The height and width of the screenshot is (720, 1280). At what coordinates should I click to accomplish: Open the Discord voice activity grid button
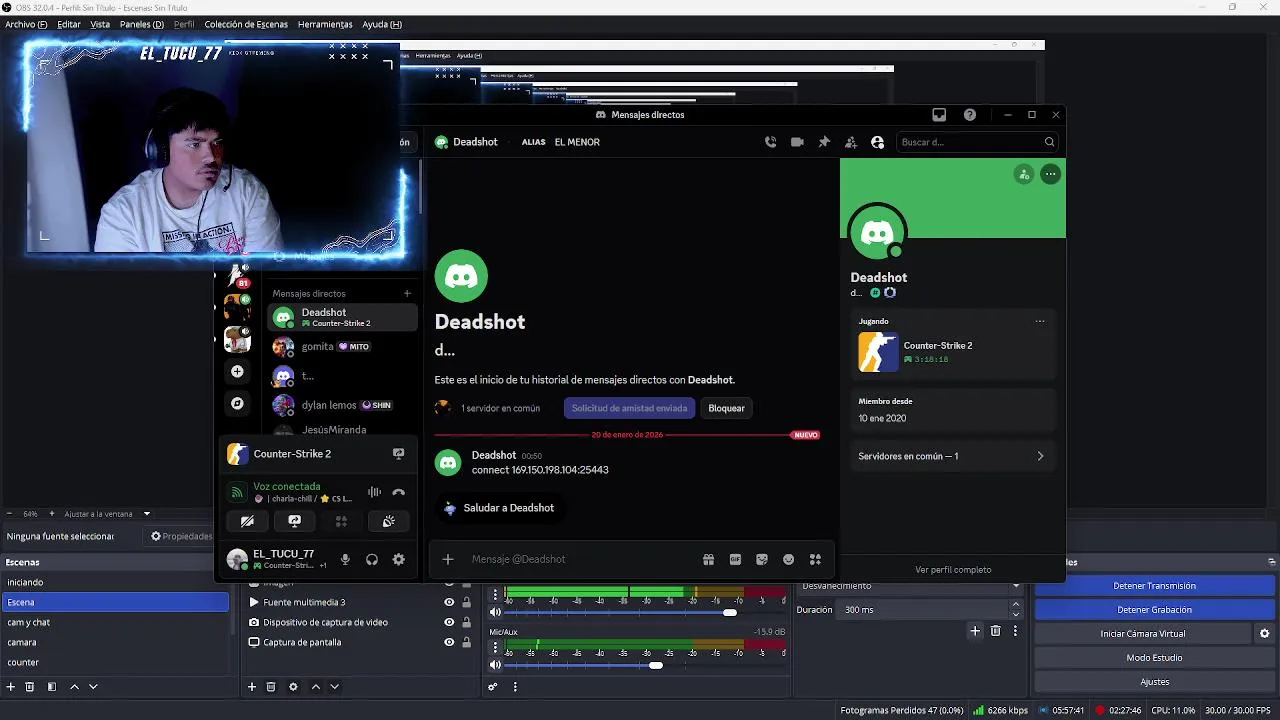(341, 521)
